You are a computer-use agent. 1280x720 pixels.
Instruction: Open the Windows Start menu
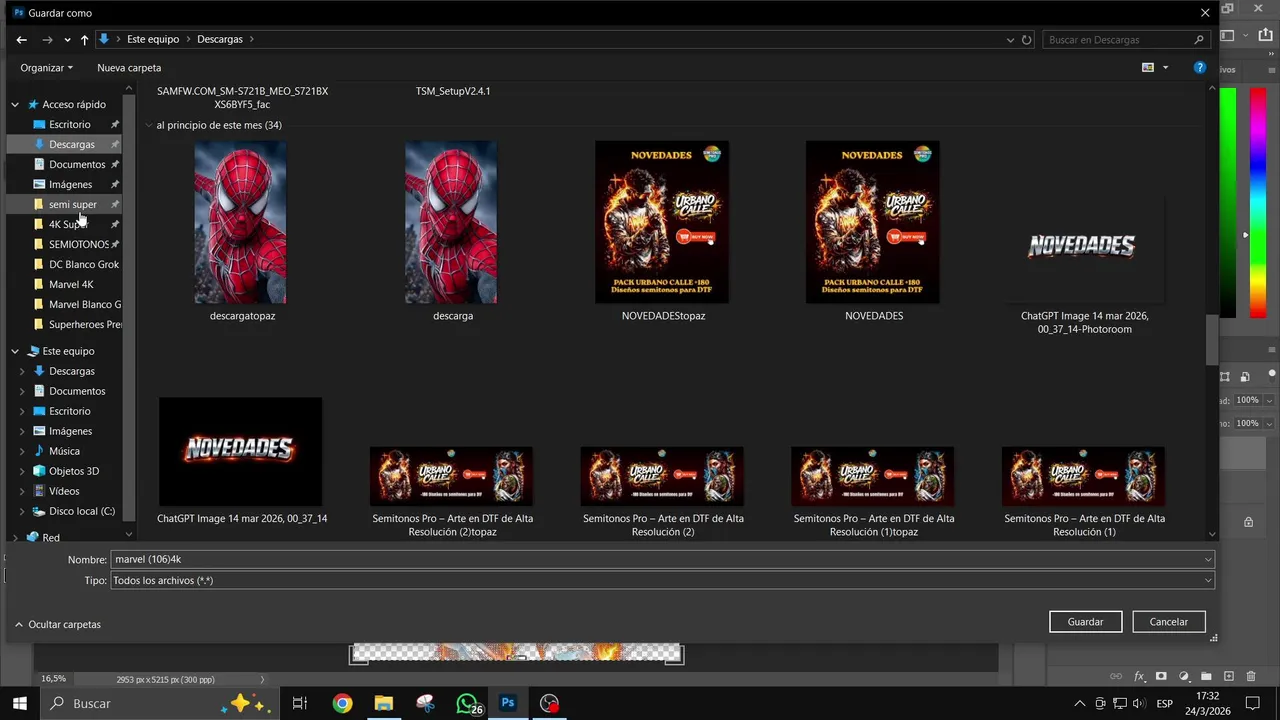point(19,703)
